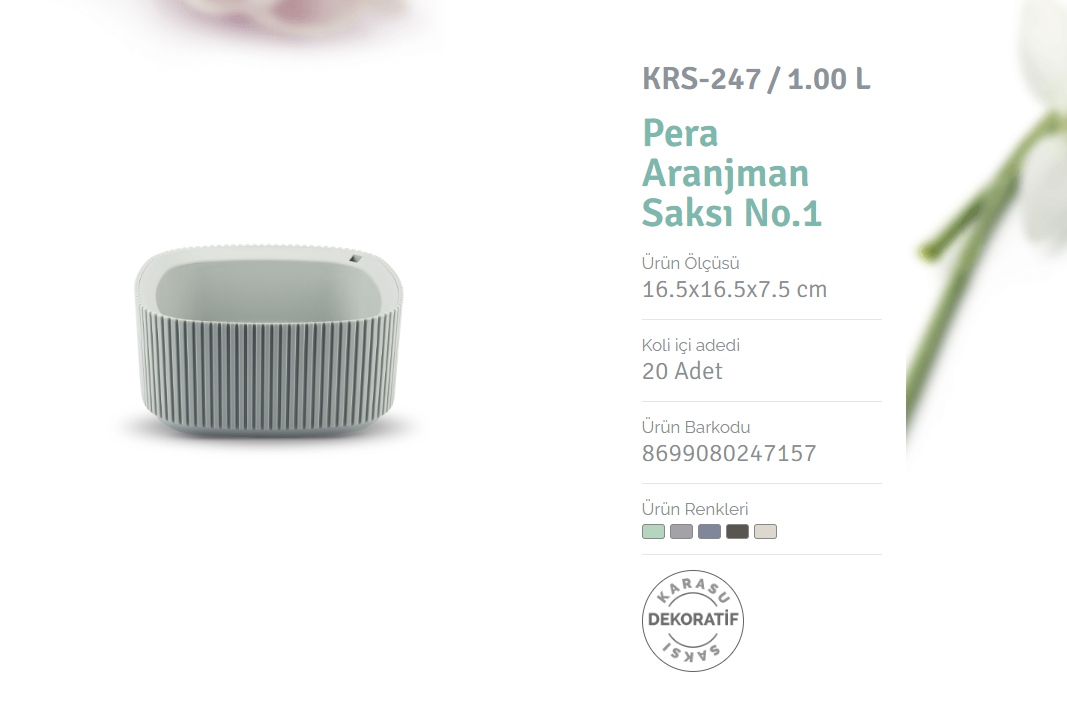
Task: Open the ribbed gray pot product image
Action: coord(269,340)
